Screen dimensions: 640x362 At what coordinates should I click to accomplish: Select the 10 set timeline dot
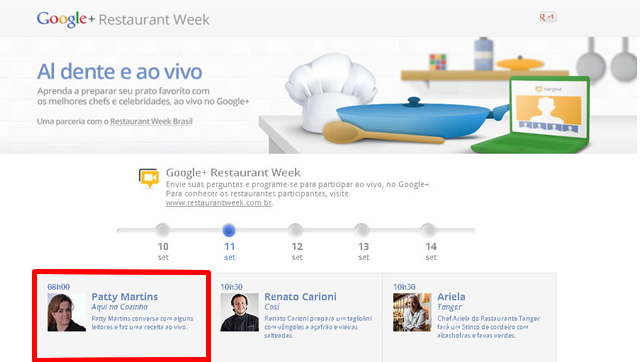point(162,230)
